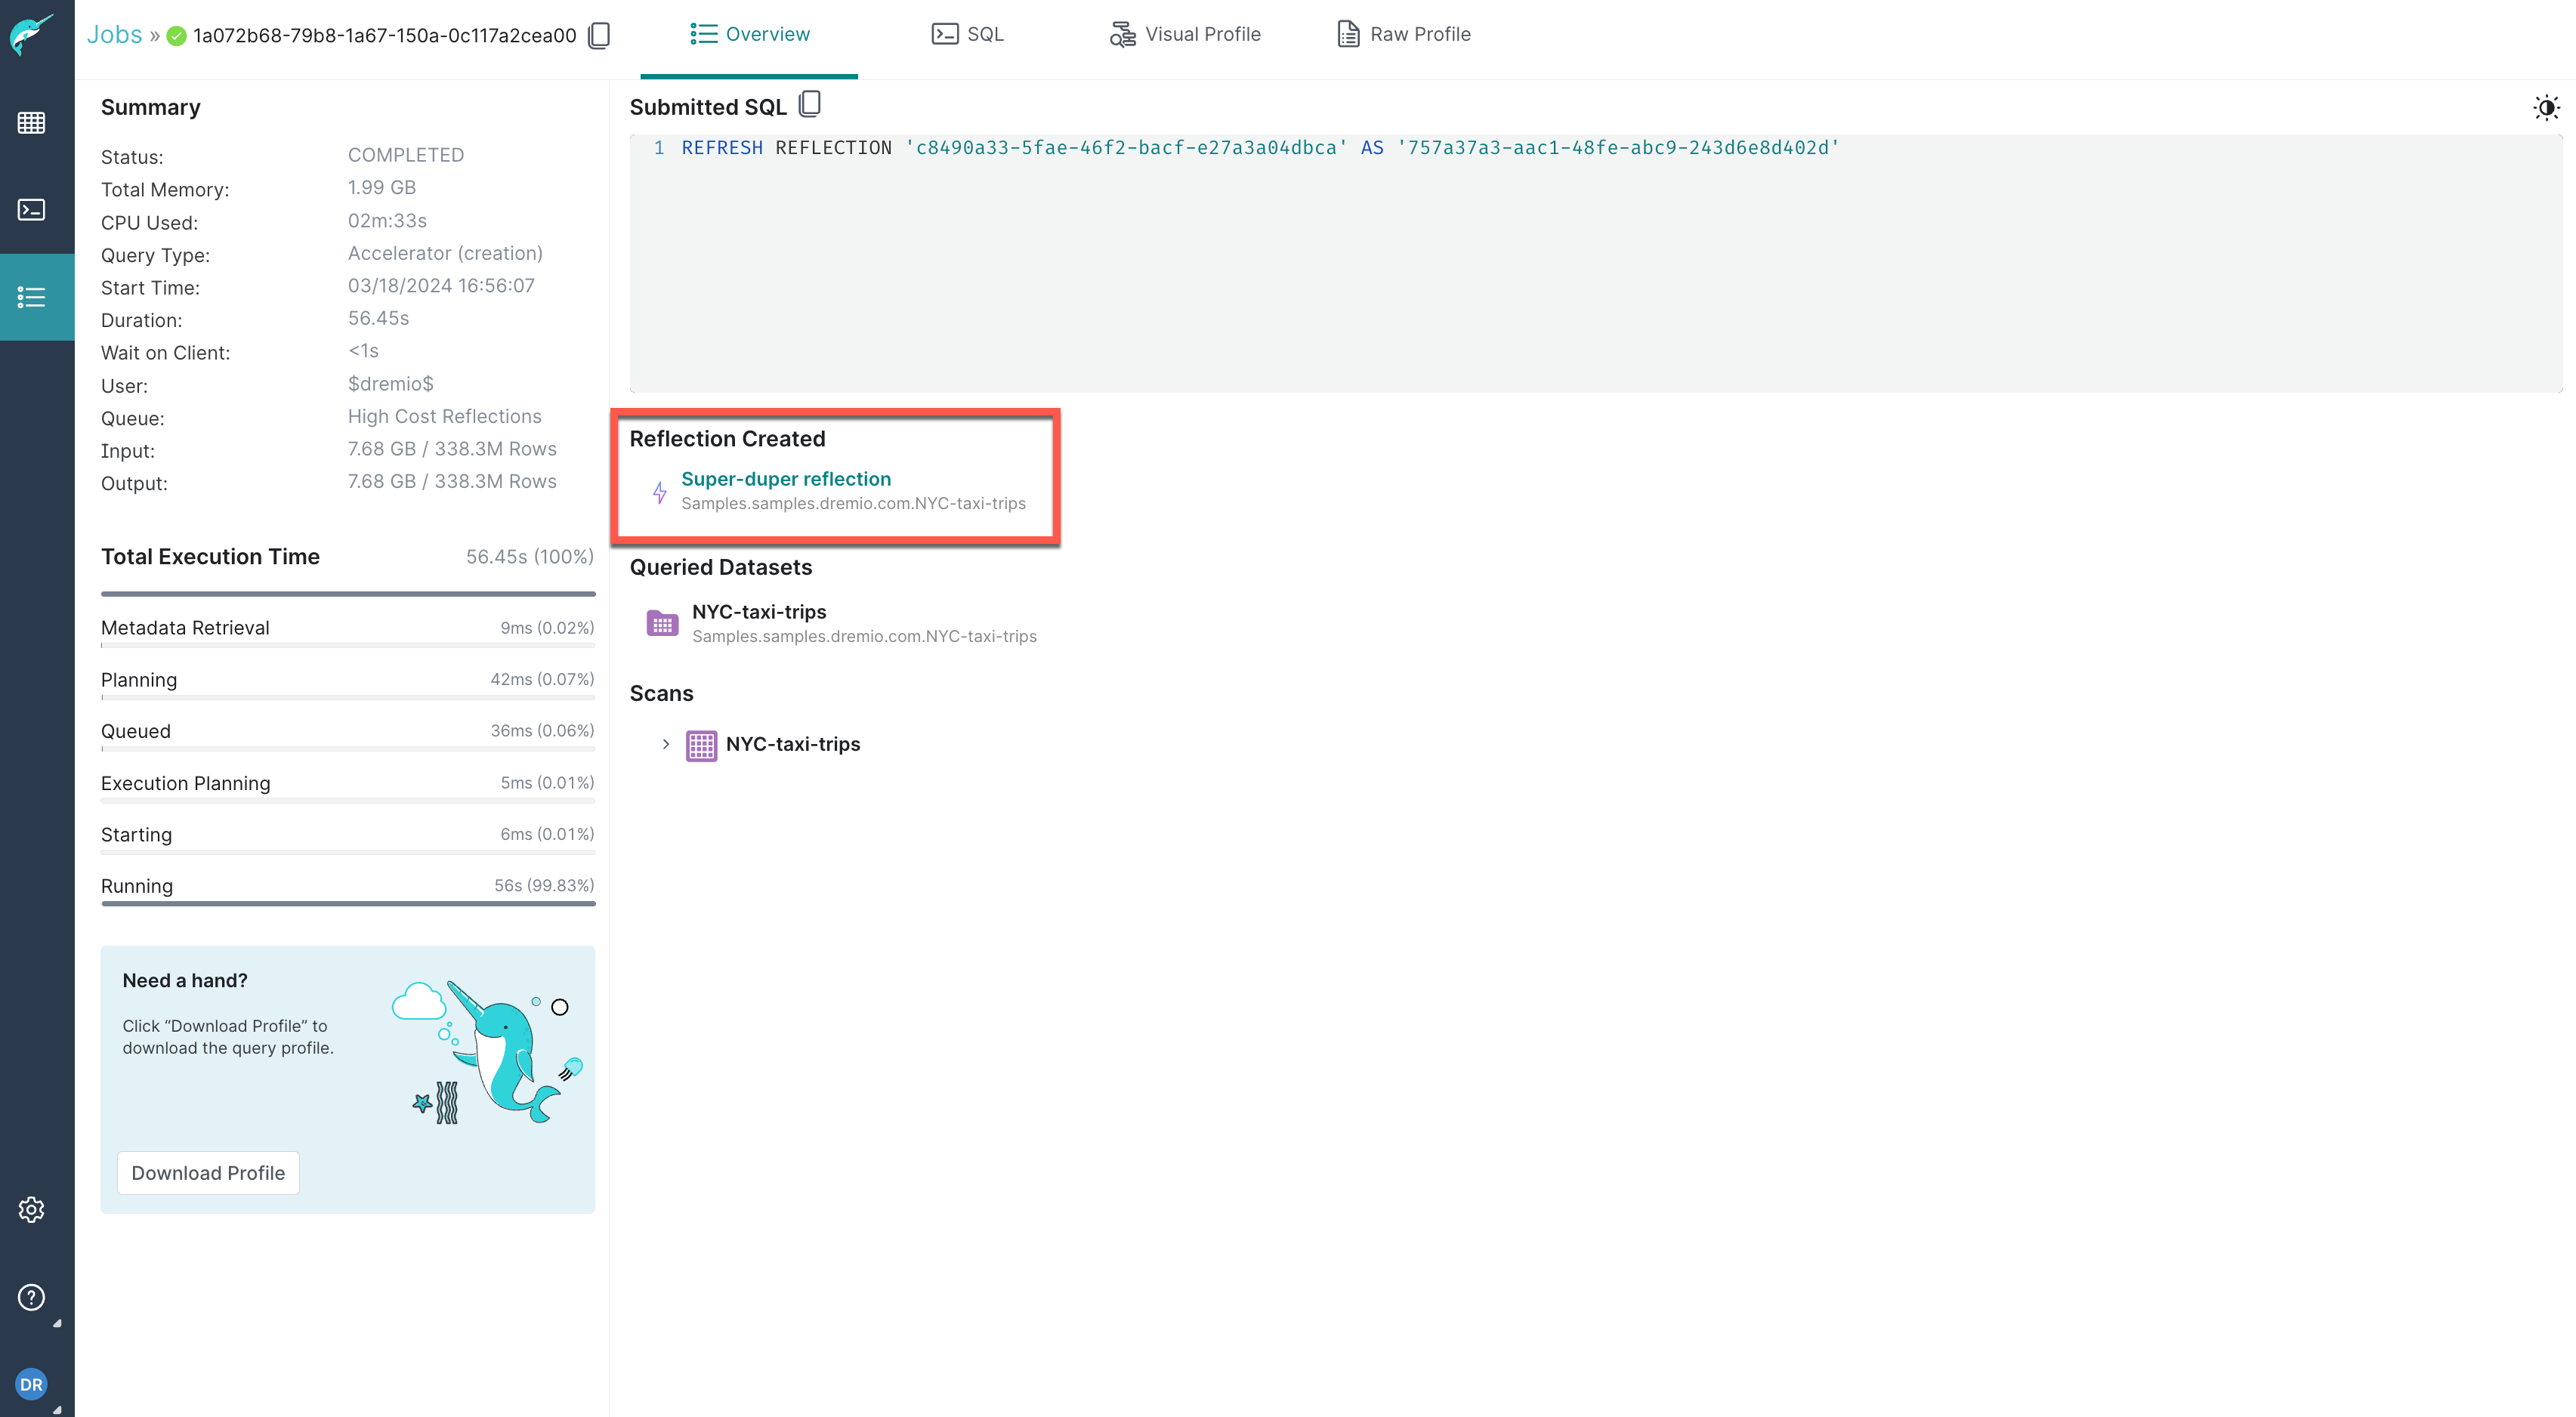2576x1417 pixels.
Task: Open the Datasets panel from the sidebar
Action: [x=31, y=123]
